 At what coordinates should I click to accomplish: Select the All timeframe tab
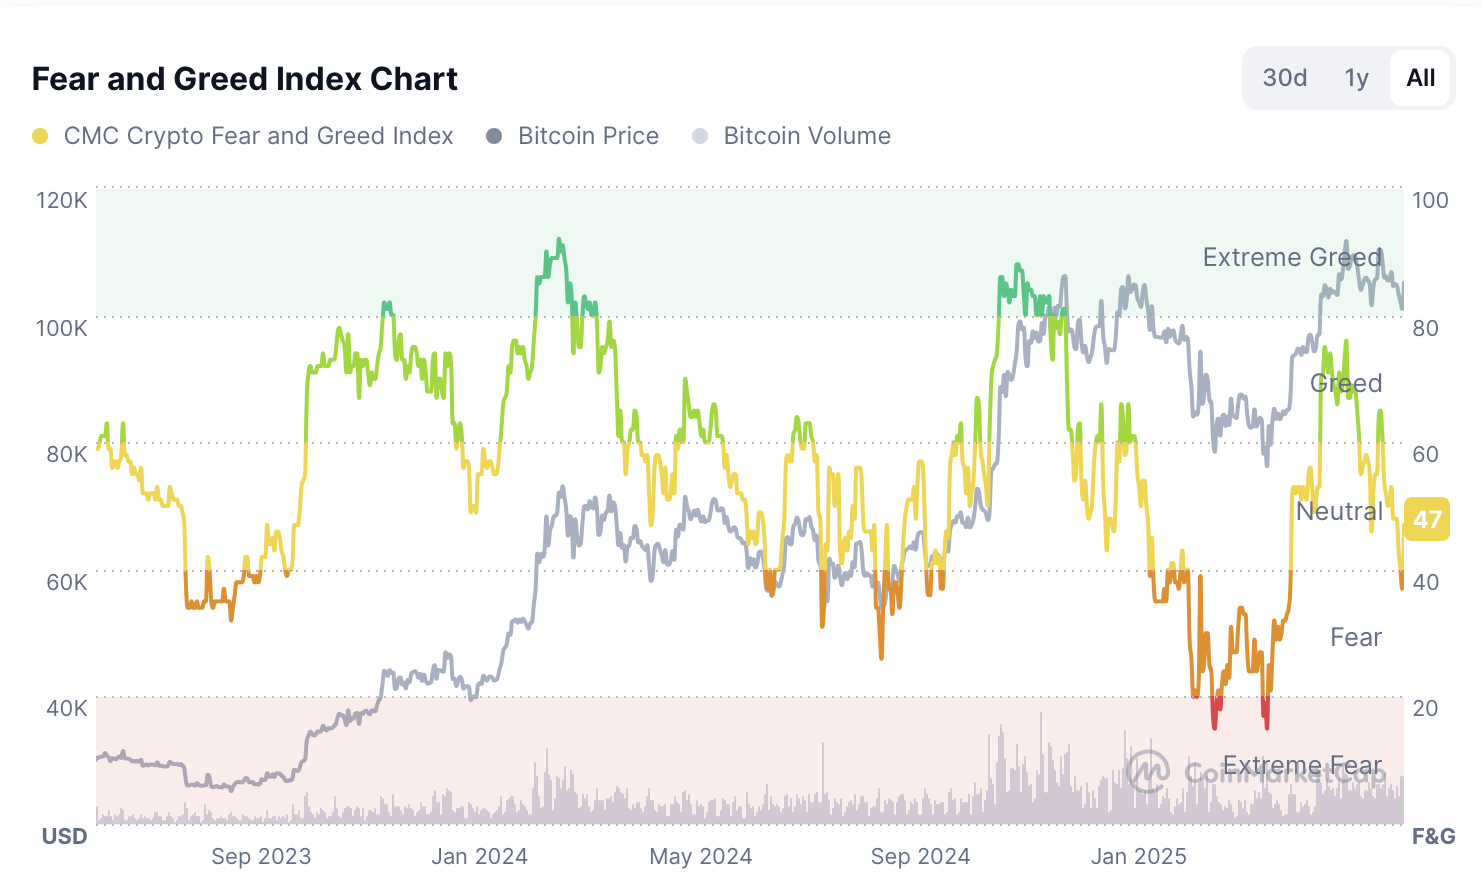(1420, 77)
